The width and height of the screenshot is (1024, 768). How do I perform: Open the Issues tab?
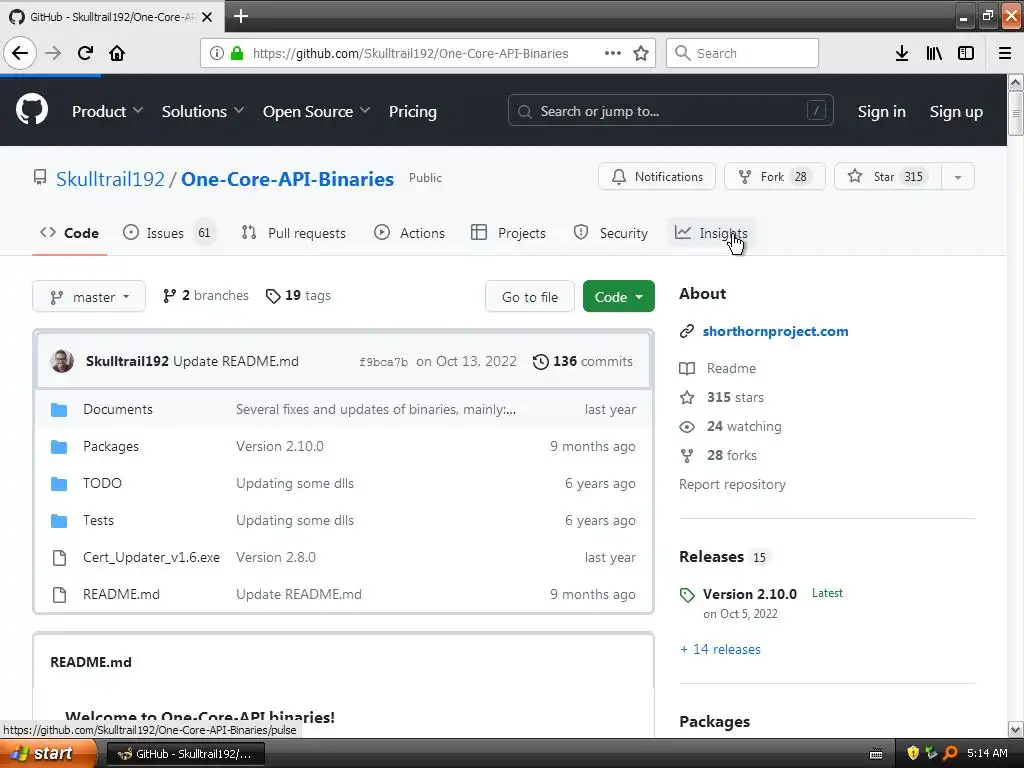pos(168,233)
